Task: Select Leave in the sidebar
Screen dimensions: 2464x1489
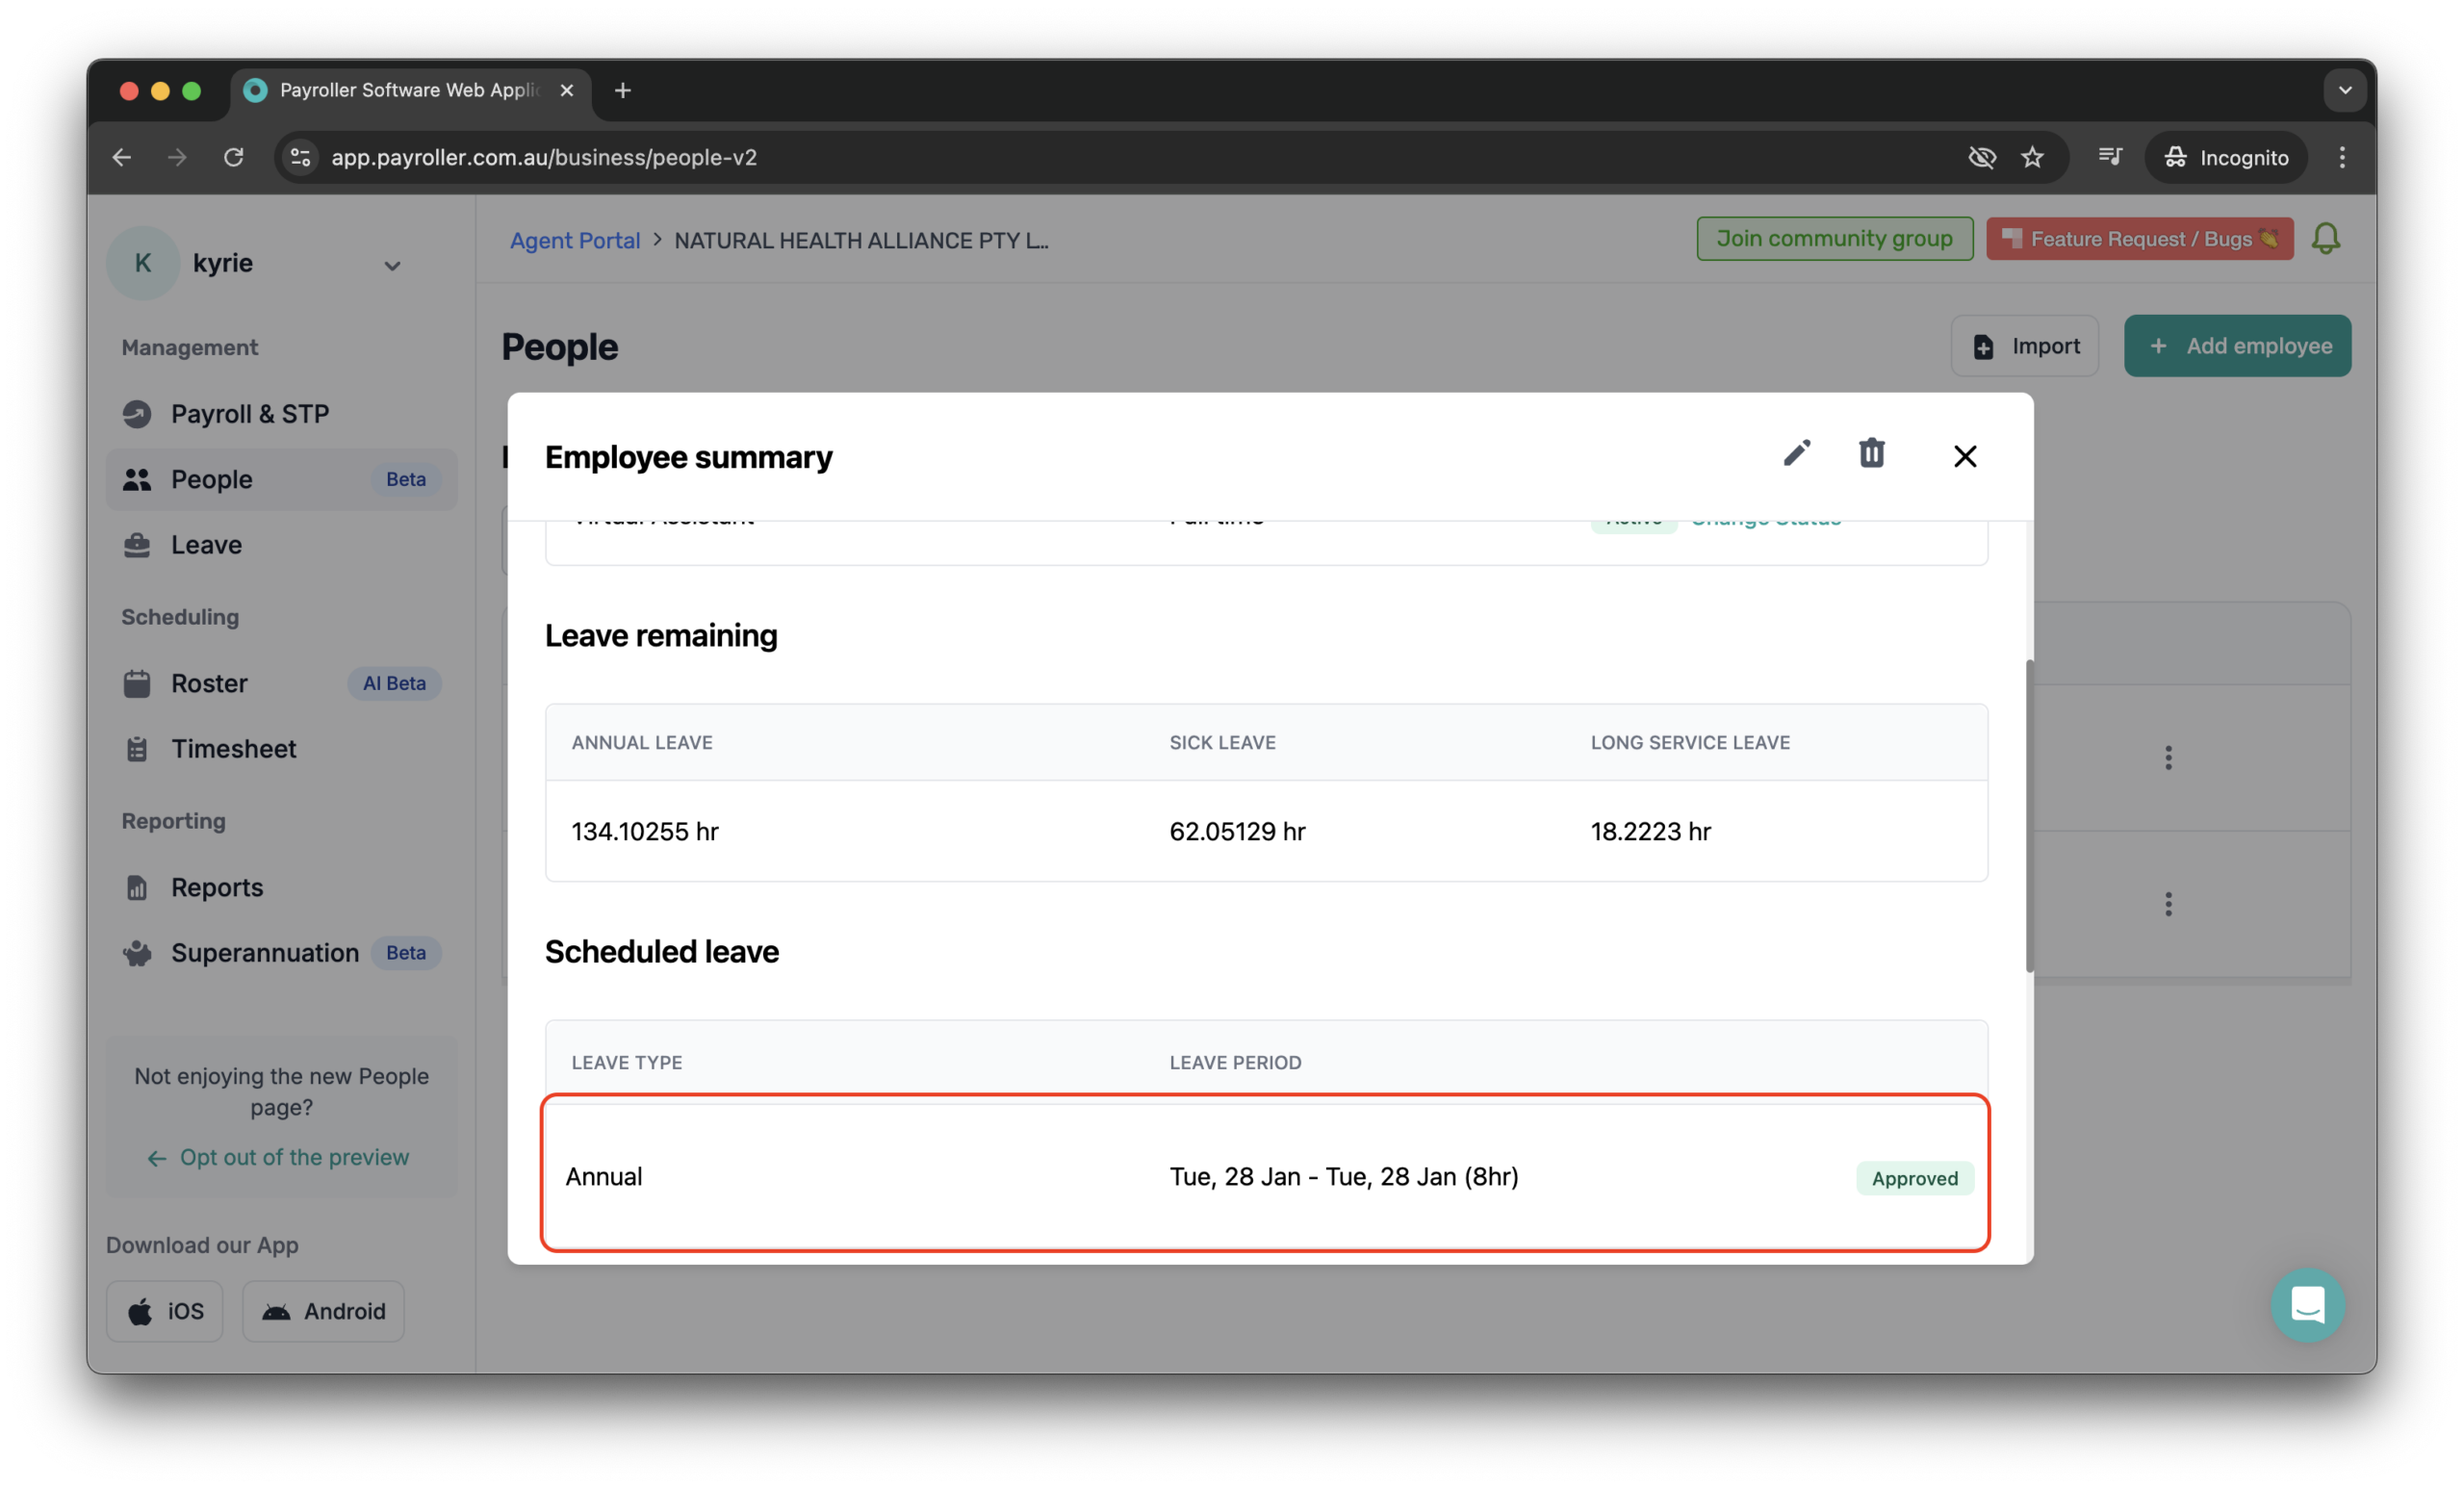Action: coord(205,544)
